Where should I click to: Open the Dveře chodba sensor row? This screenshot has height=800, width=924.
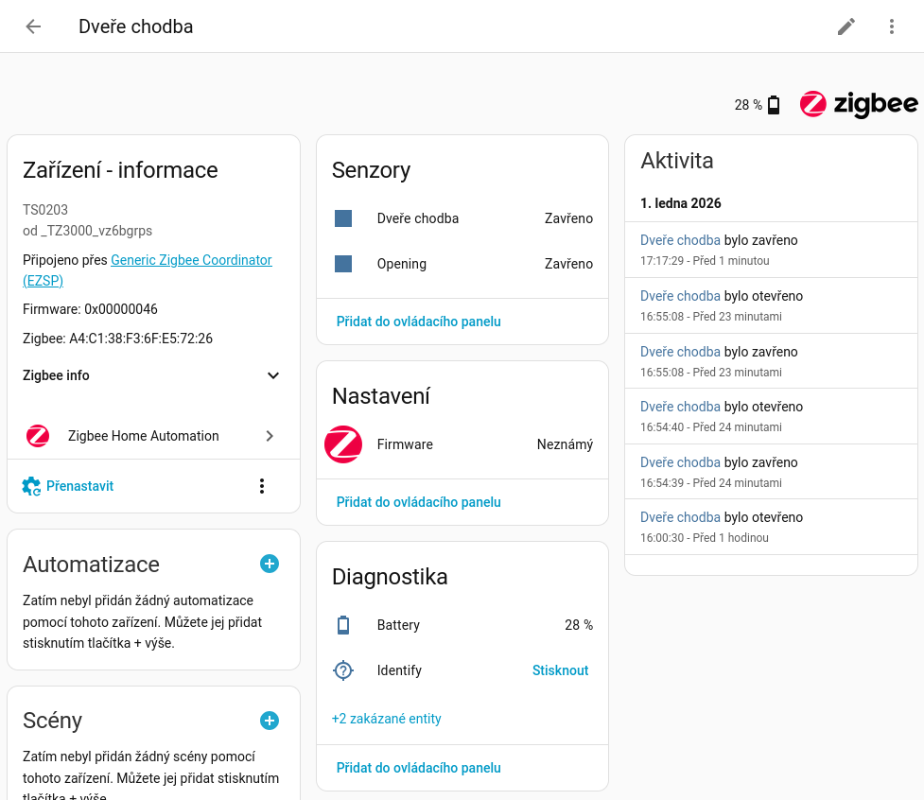462,218
